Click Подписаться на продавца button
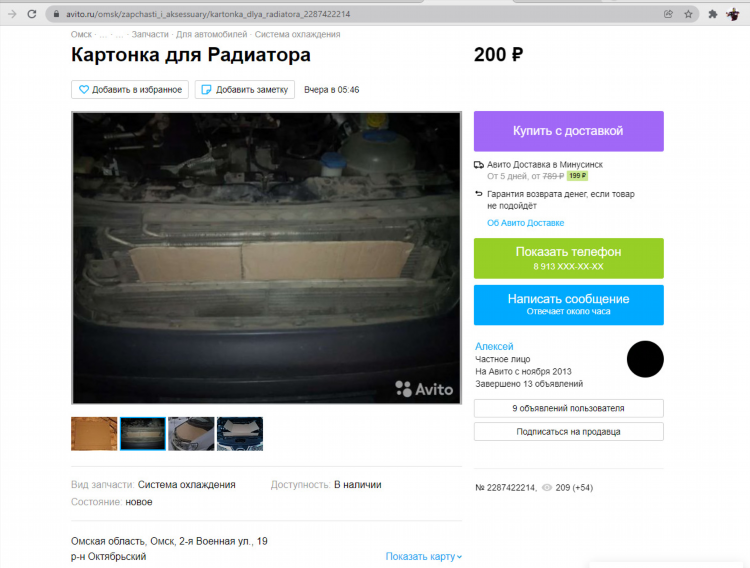 (569, 432)
